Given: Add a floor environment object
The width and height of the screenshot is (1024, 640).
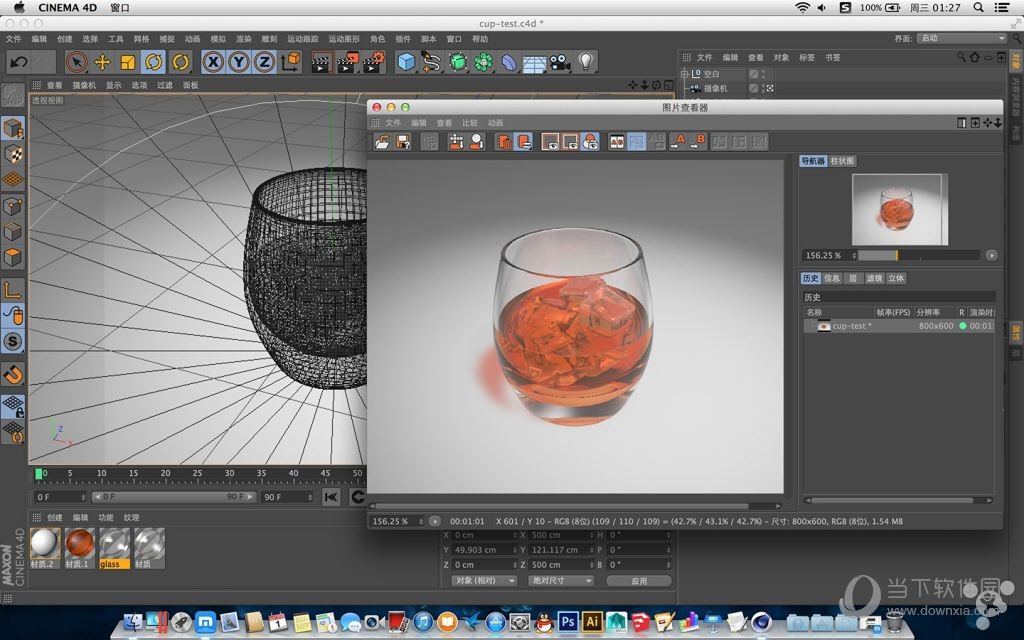Looking at the screenshot, I should tap(534, 63).
